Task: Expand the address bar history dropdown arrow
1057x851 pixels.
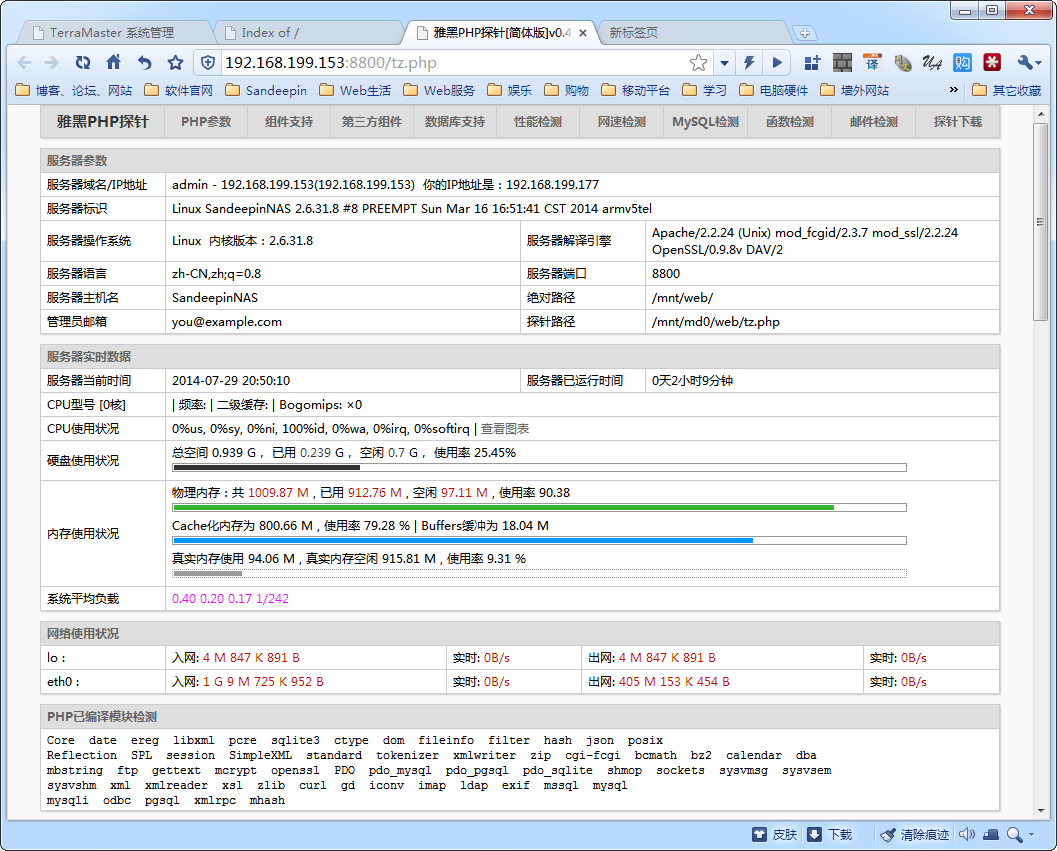Action: pos(724,63)
